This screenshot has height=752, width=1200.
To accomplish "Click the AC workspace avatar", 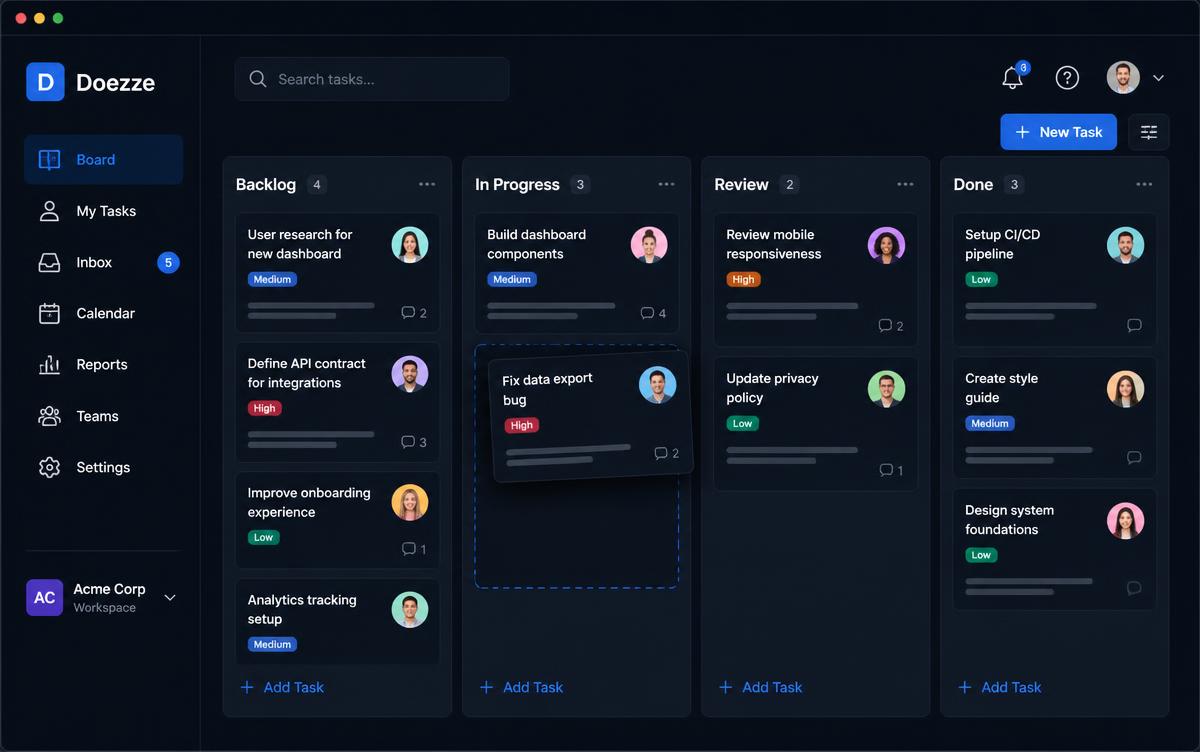I will coord(45,598).
